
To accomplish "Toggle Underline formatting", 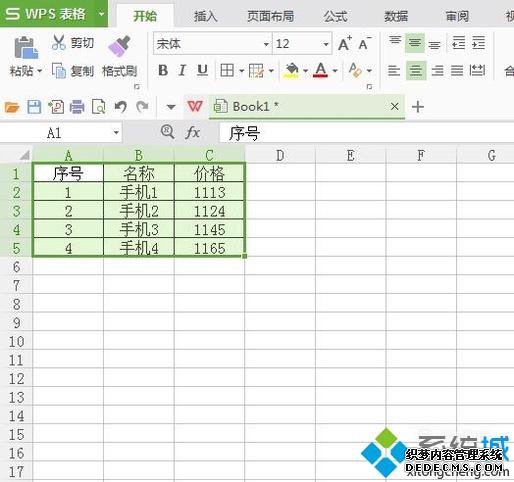I will click(202, 70).
